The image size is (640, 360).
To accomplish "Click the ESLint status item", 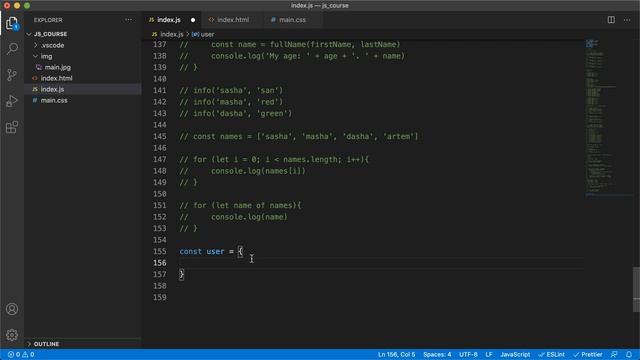I will 551,354.
